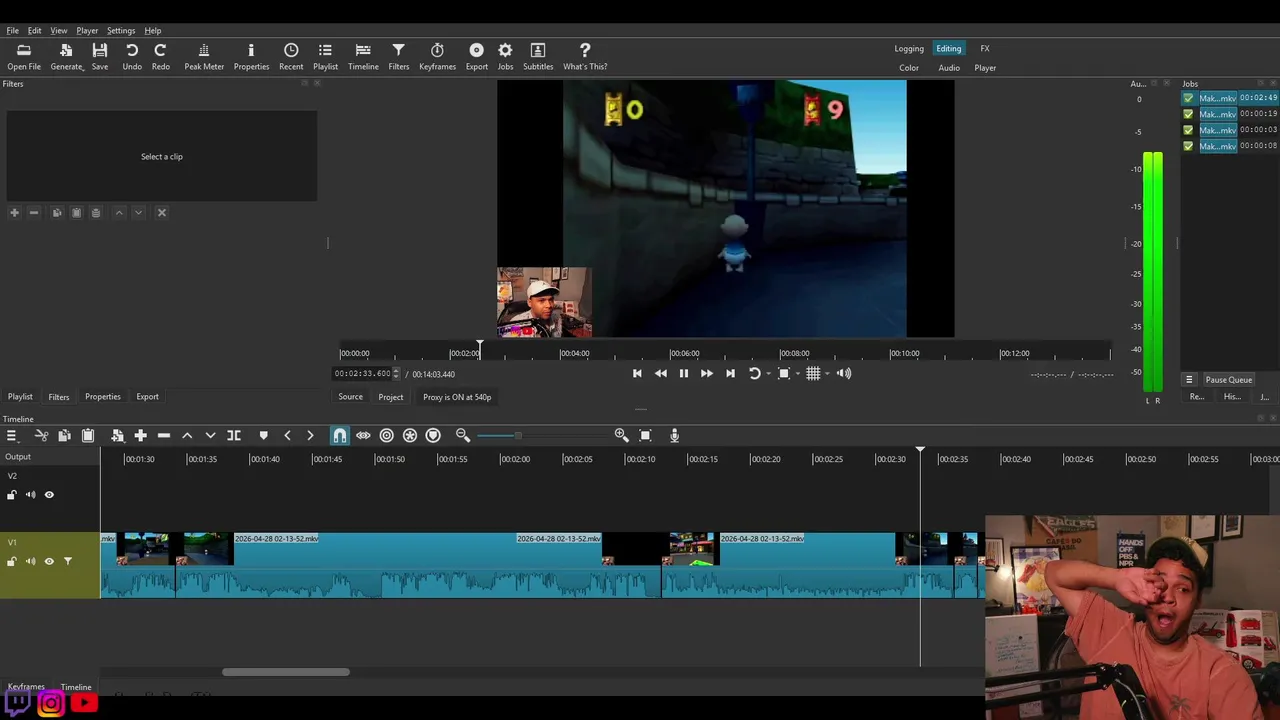Click the Overwrite down-chevron icon in timeline
The width and height of the screenshot is (1280, 720).
[210, 435]
